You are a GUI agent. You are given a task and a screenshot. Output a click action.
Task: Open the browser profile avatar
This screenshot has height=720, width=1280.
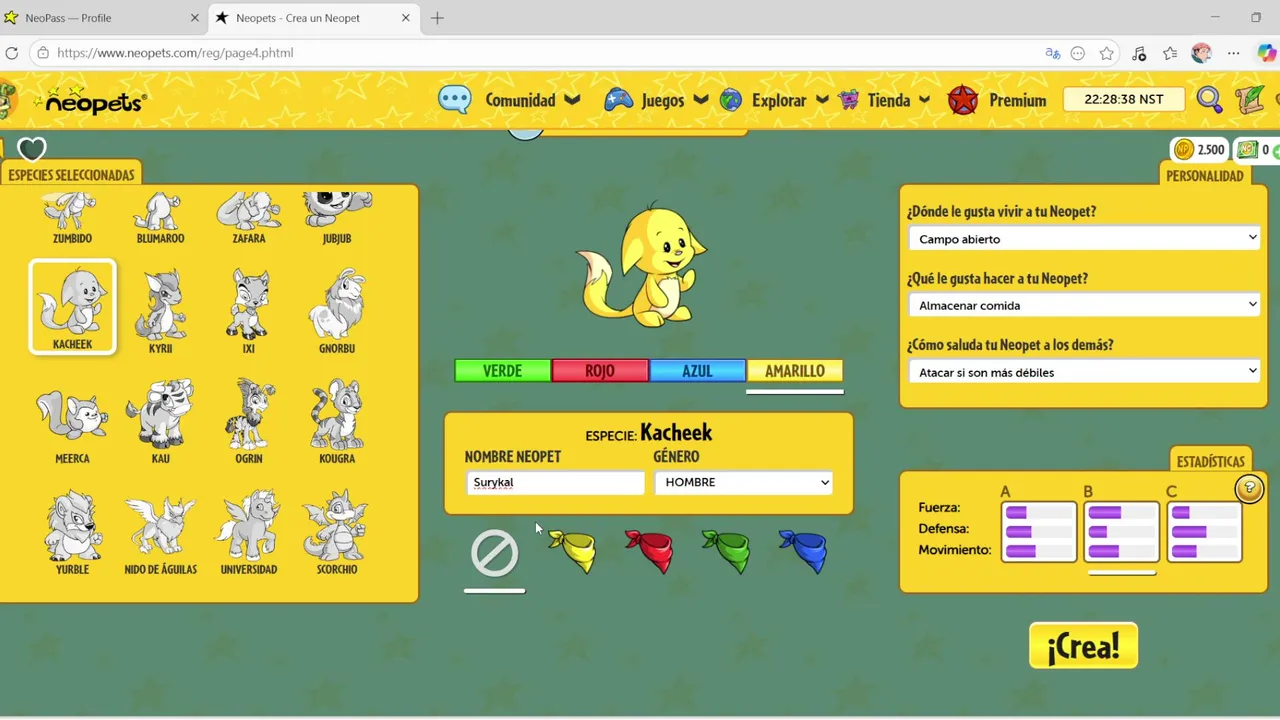coord(1202,53)
